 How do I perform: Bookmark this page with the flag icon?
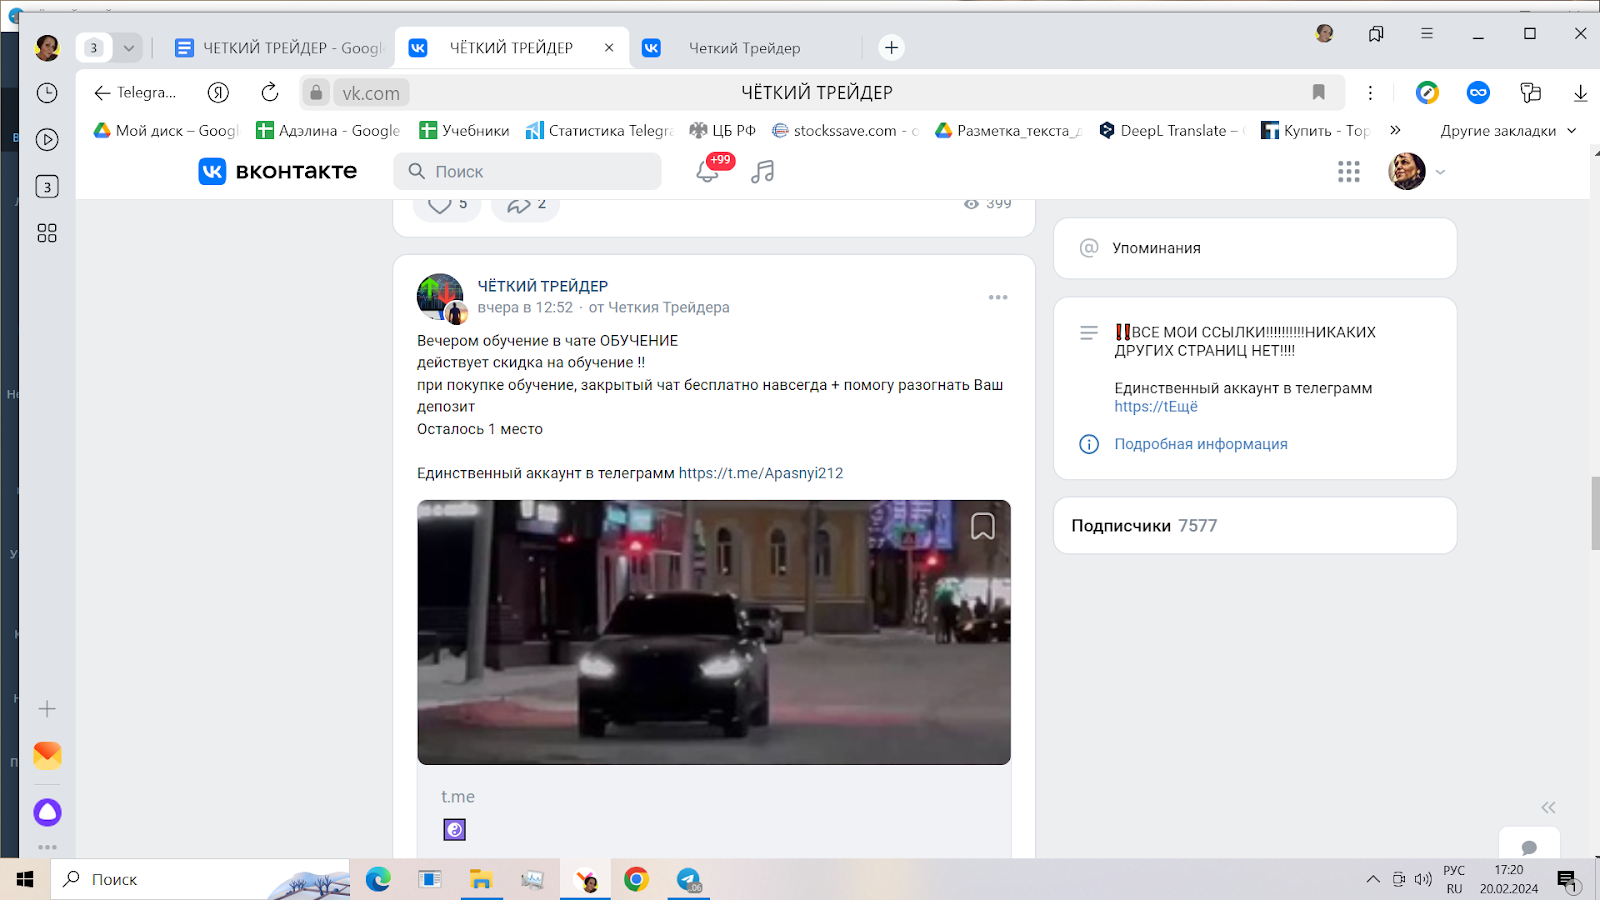[1319, 93]
